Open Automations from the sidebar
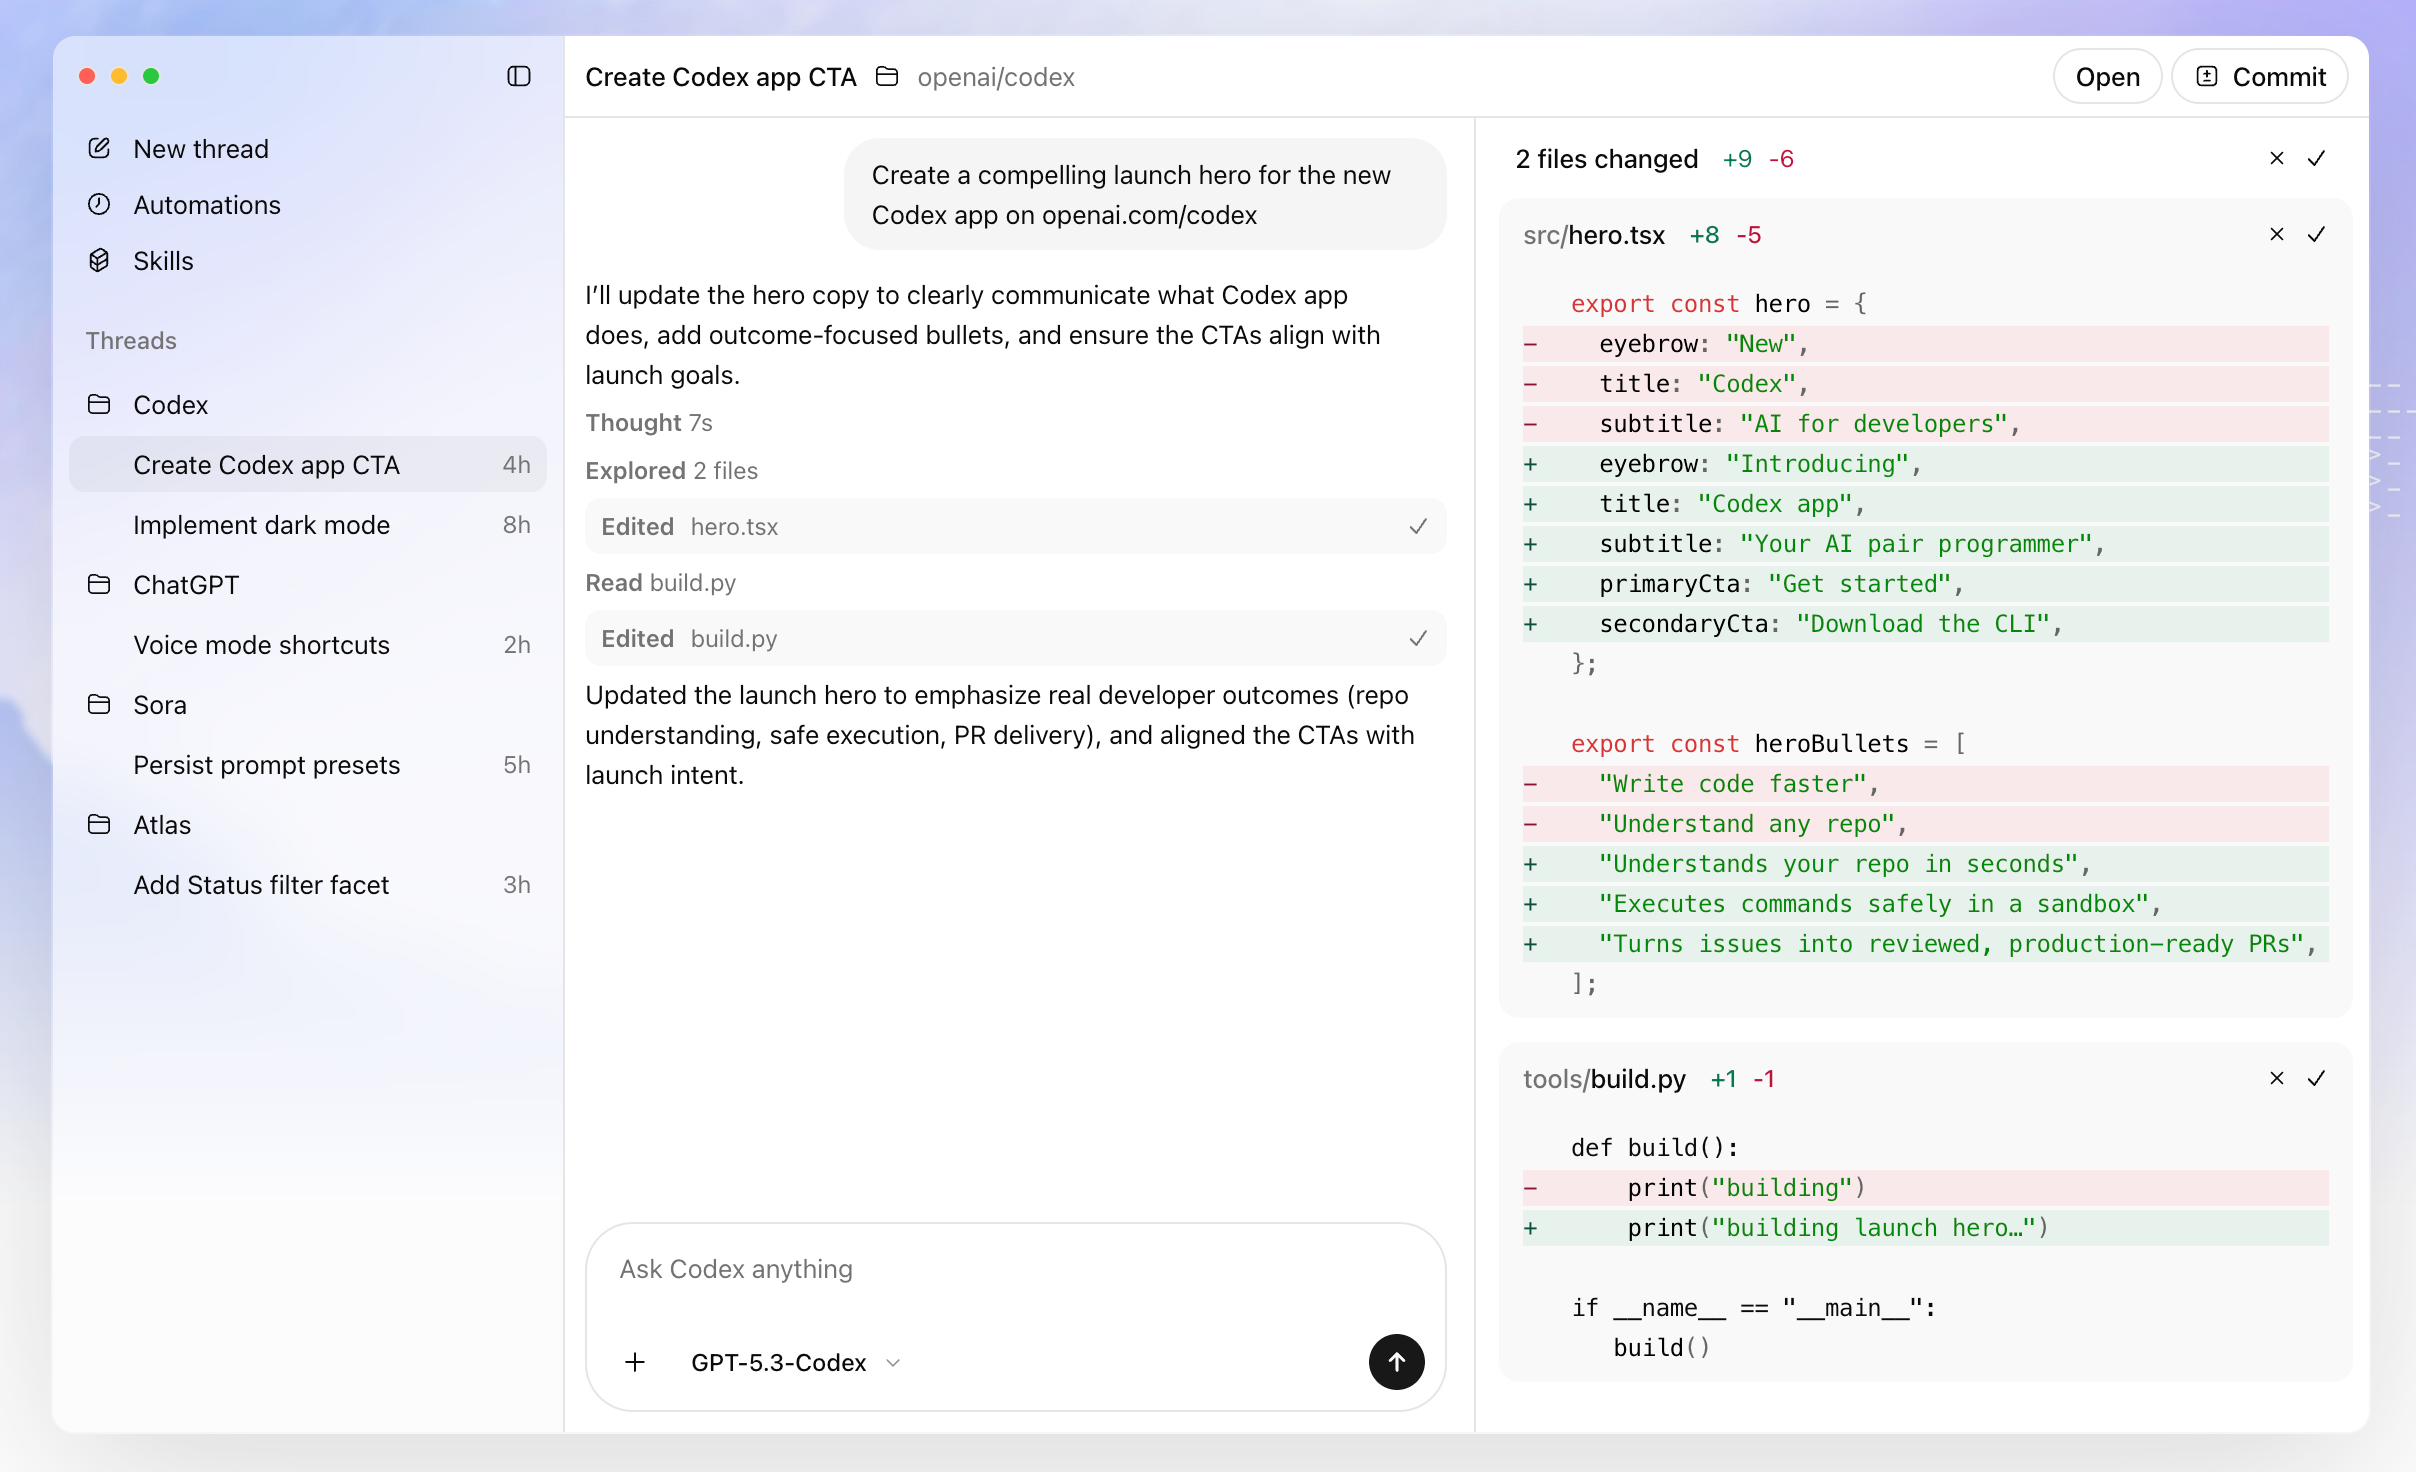 pos(207,205)
